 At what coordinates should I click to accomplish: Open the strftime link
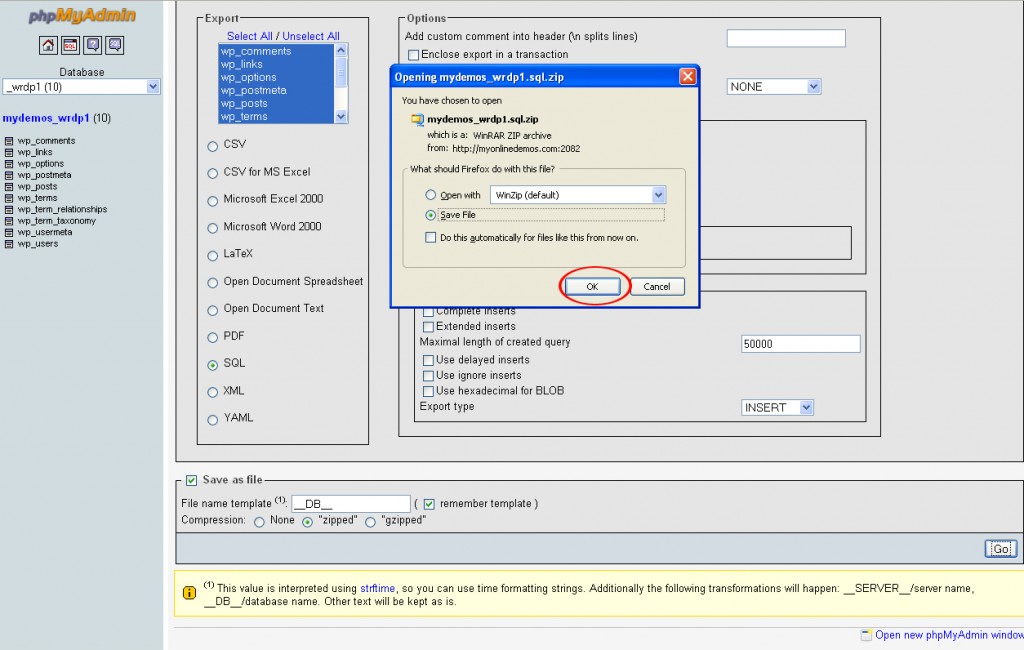[x=377, y=588]
